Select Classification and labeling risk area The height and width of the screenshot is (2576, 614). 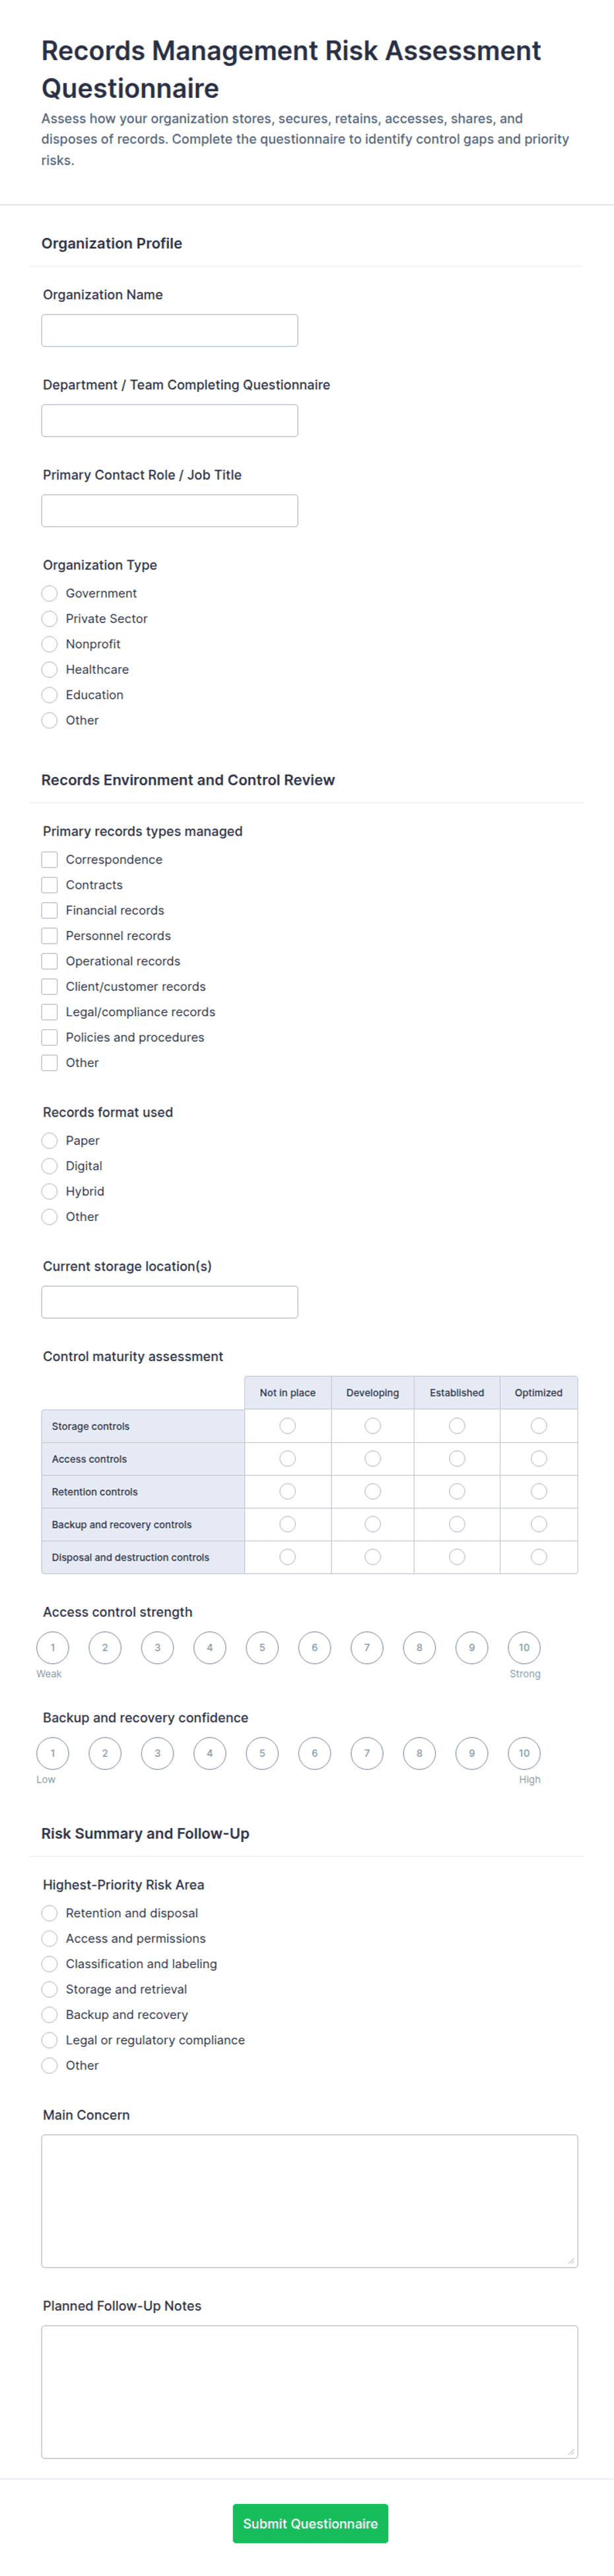(x=49, y=1964)
